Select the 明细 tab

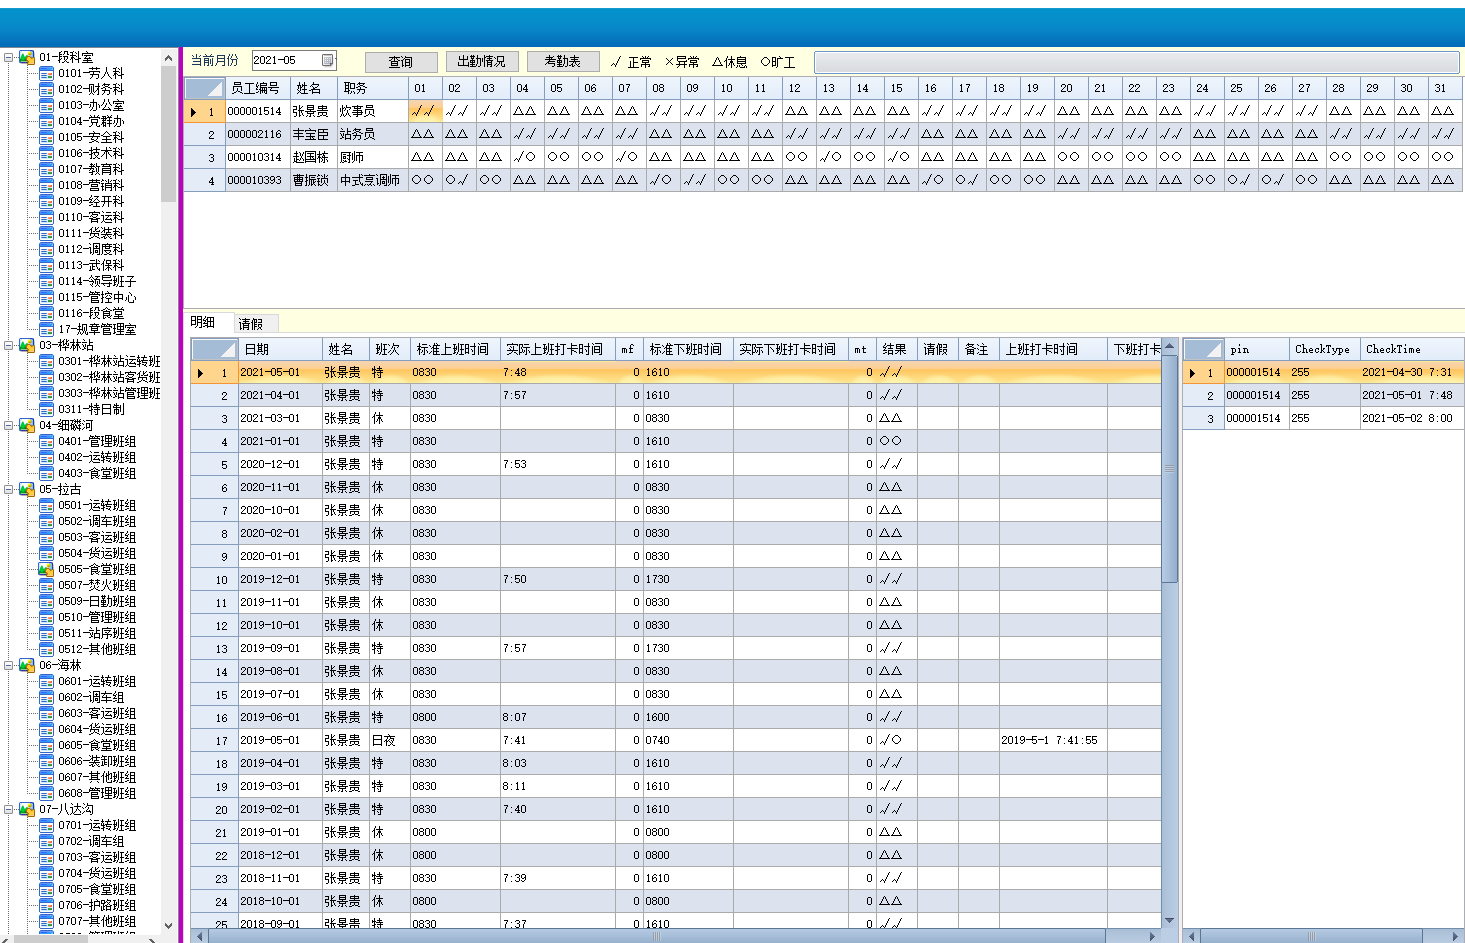pos(203,322)
